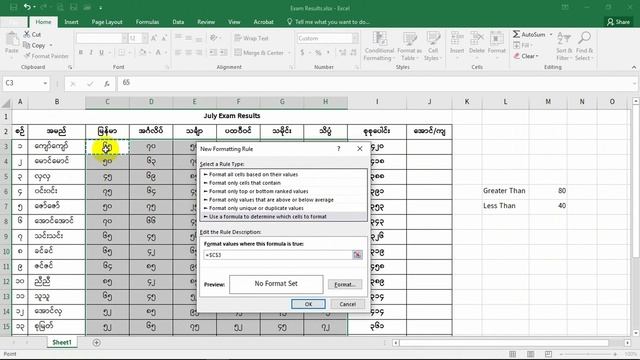
Task: Open Sort & Filter menu
Action: tap(563, 46)
